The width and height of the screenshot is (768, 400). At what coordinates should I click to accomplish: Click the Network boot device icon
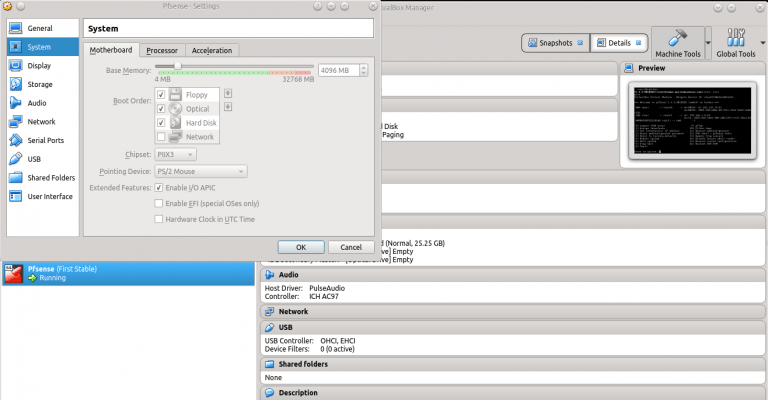point(175,137)
